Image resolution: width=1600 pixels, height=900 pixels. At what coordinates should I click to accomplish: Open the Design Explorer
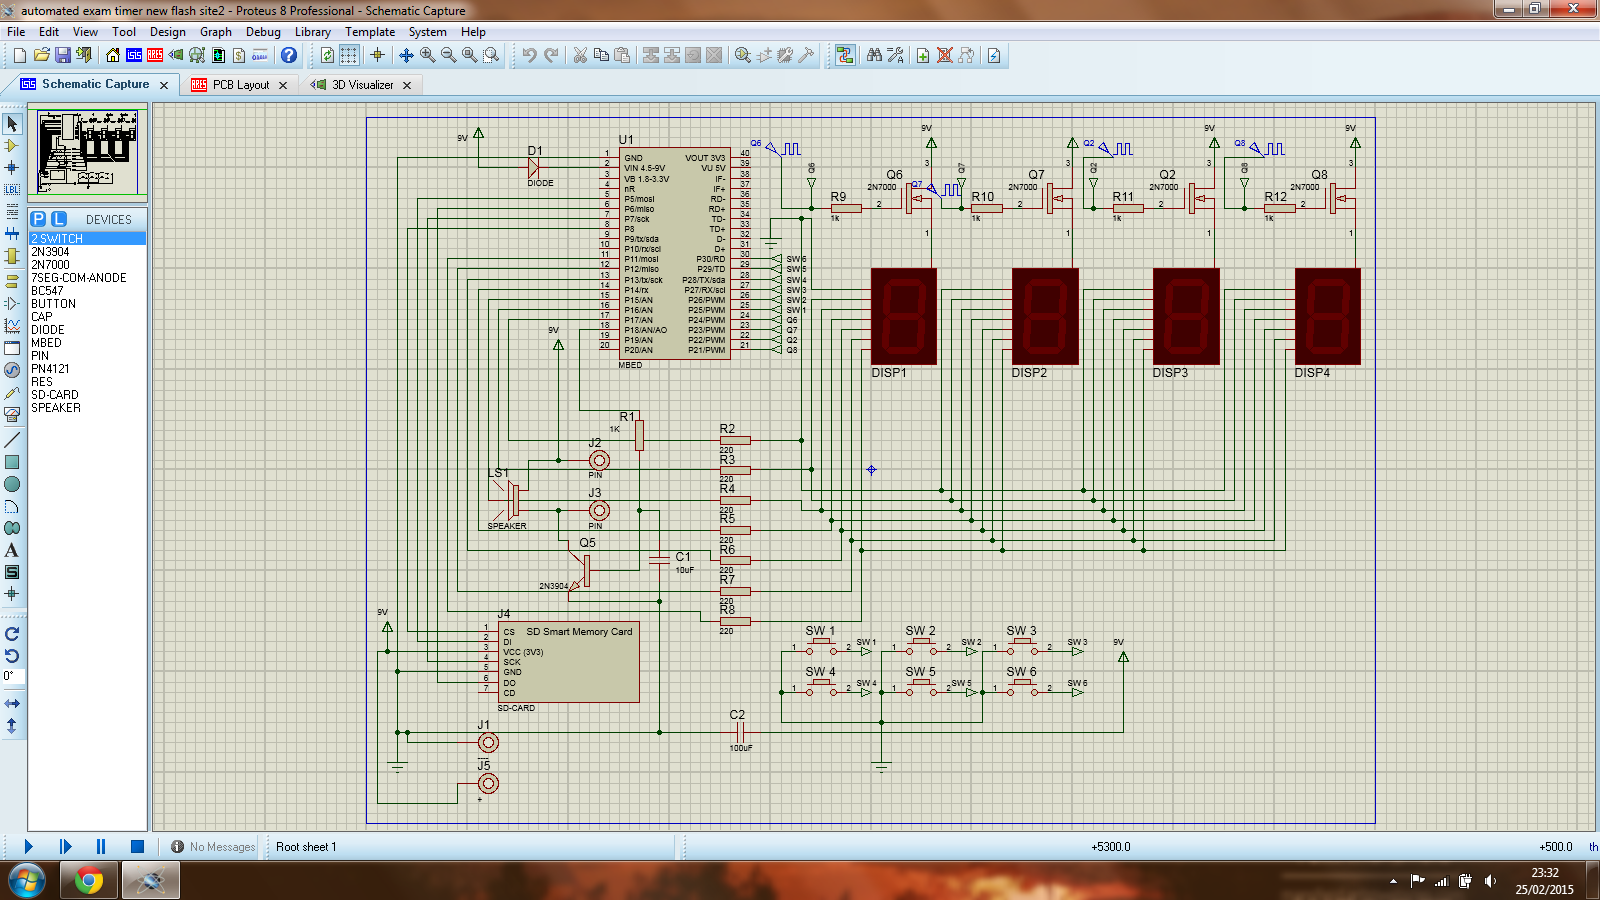[195, 55]
